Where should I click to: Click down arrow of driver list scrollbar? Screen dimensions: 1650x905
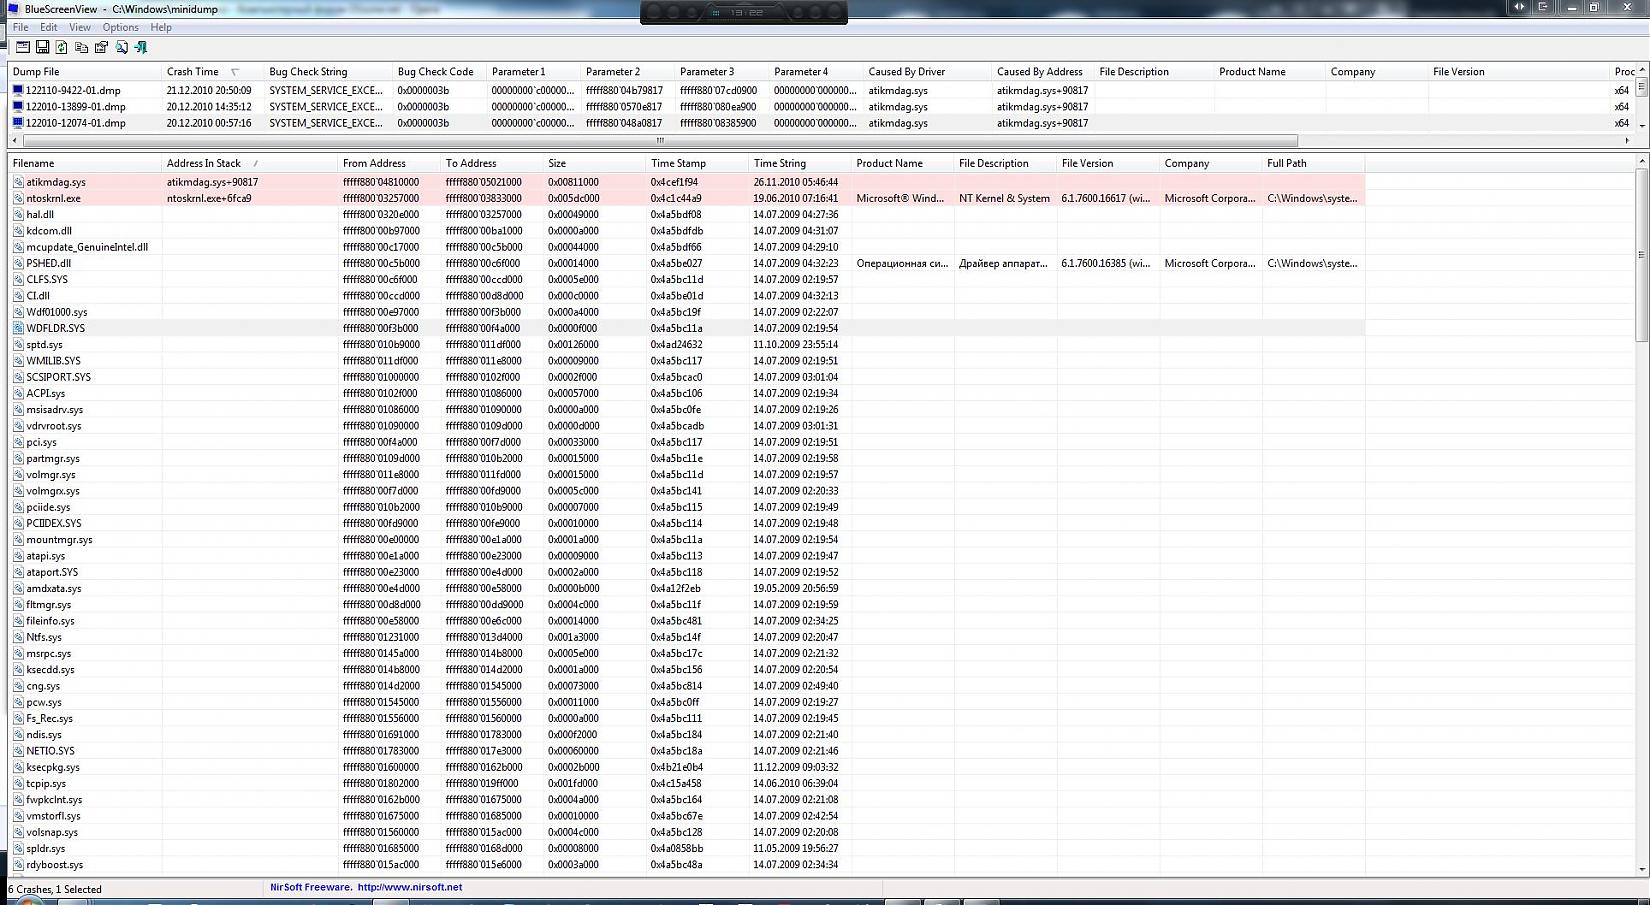[x=1641, y=870]
